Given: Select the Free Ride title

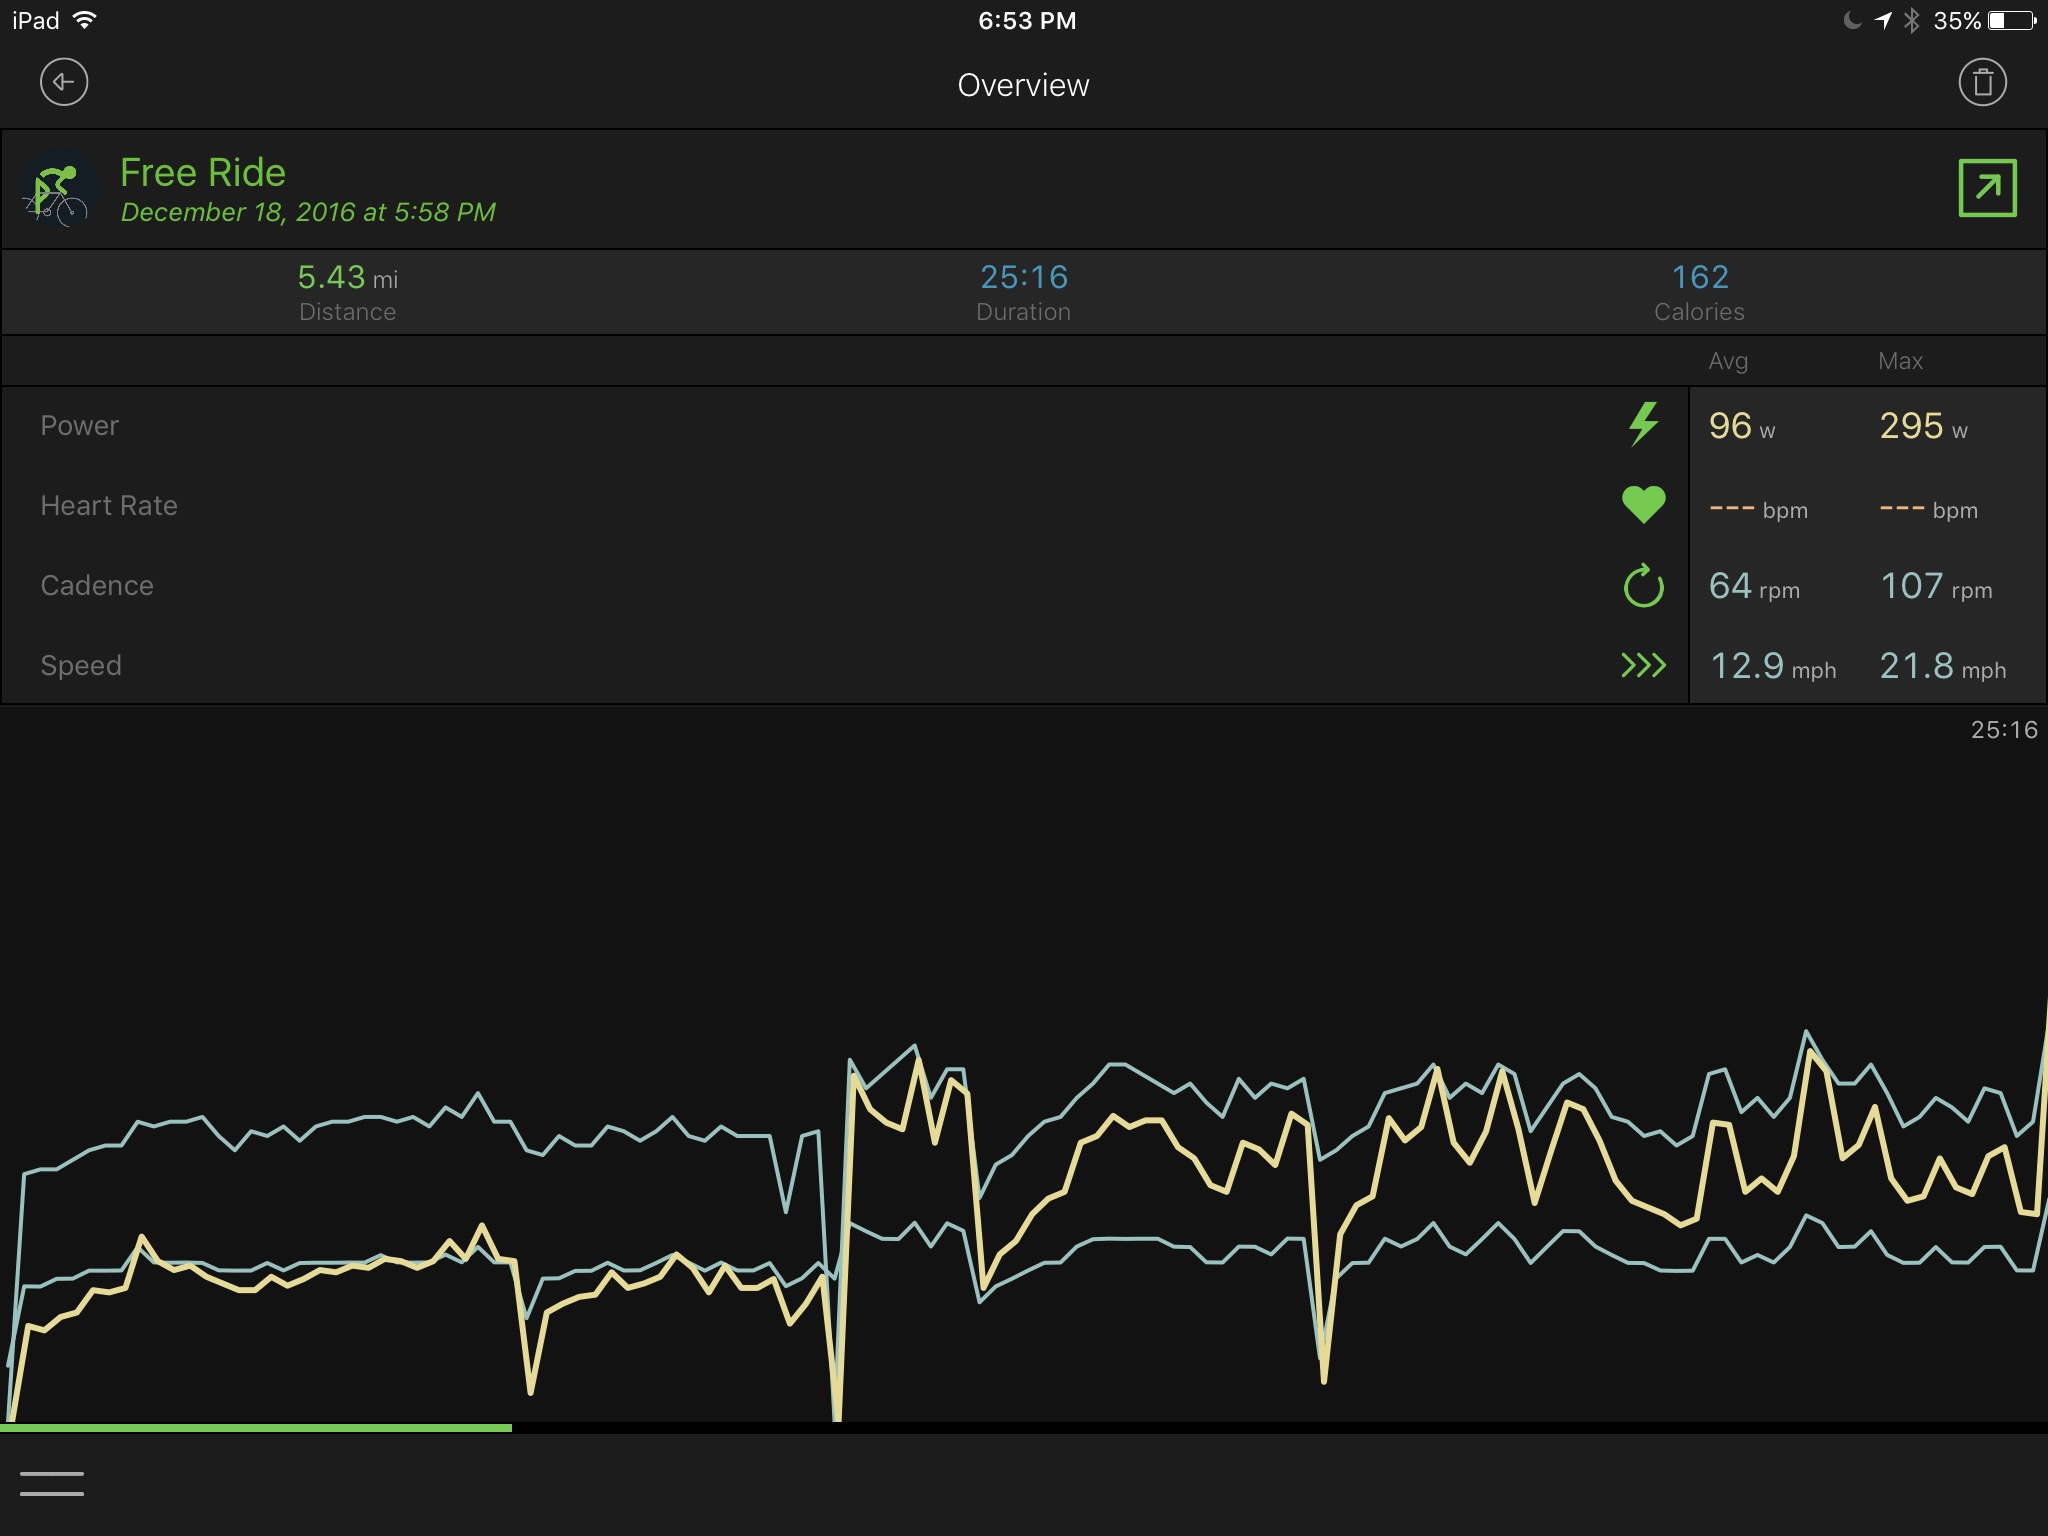Looking at the screenshot, I should (x=203, y=173).
